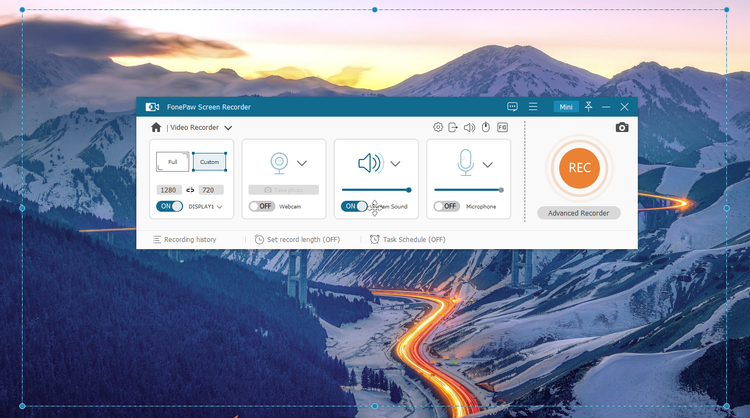Image resolution: width=750 pixels, height=418 pixels.
Task: Open Task Schedule (OFF)
Action: point(414,240)
